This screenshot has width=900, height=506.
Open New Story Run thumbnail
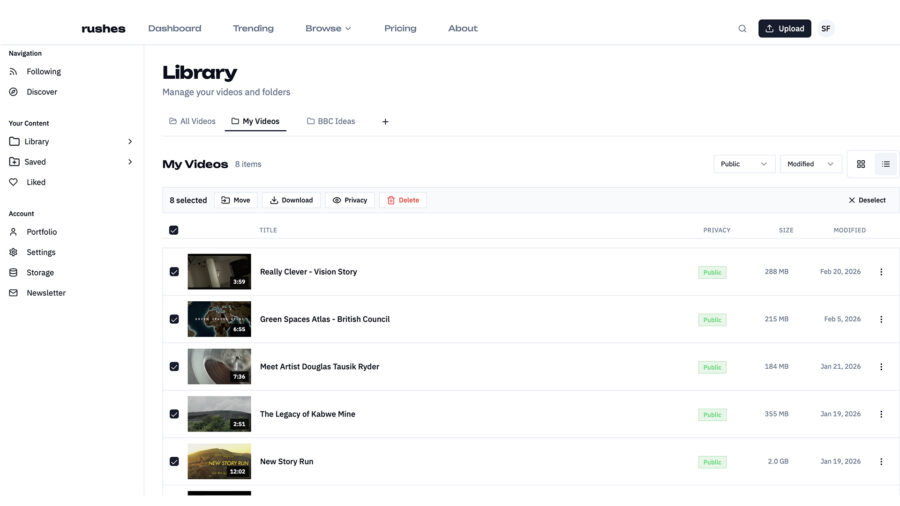tap(219, 461)
